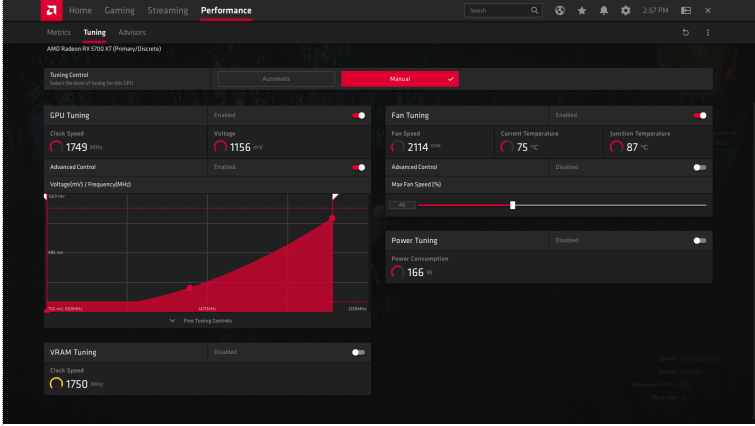The image size is (755, 426).
Task: Open the Gaming tab
Action: tap(119, 11)
